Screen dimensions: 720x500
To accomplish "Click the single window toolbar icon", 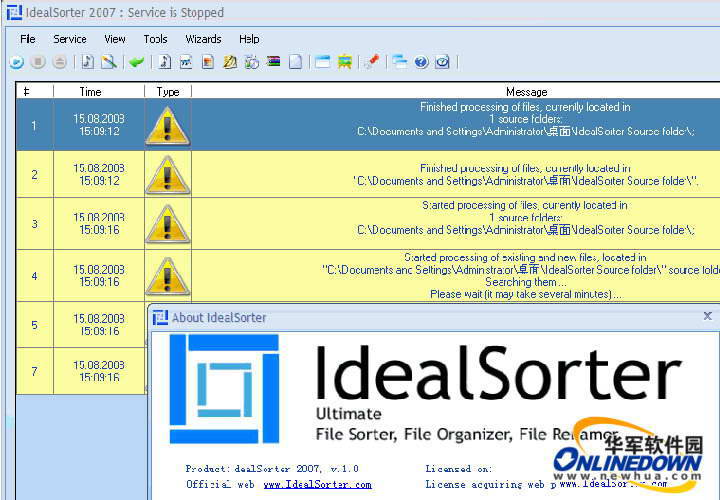I will coord(323,62).
